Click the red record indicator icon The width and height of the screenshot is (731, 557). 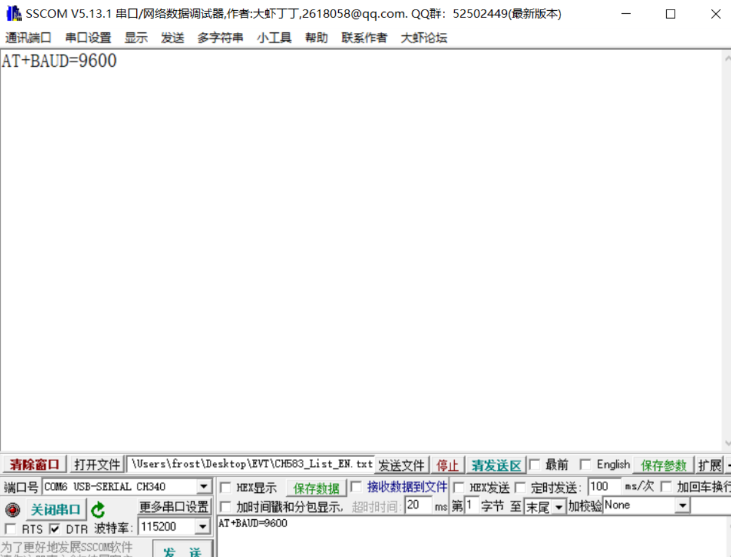click(13, 509)
